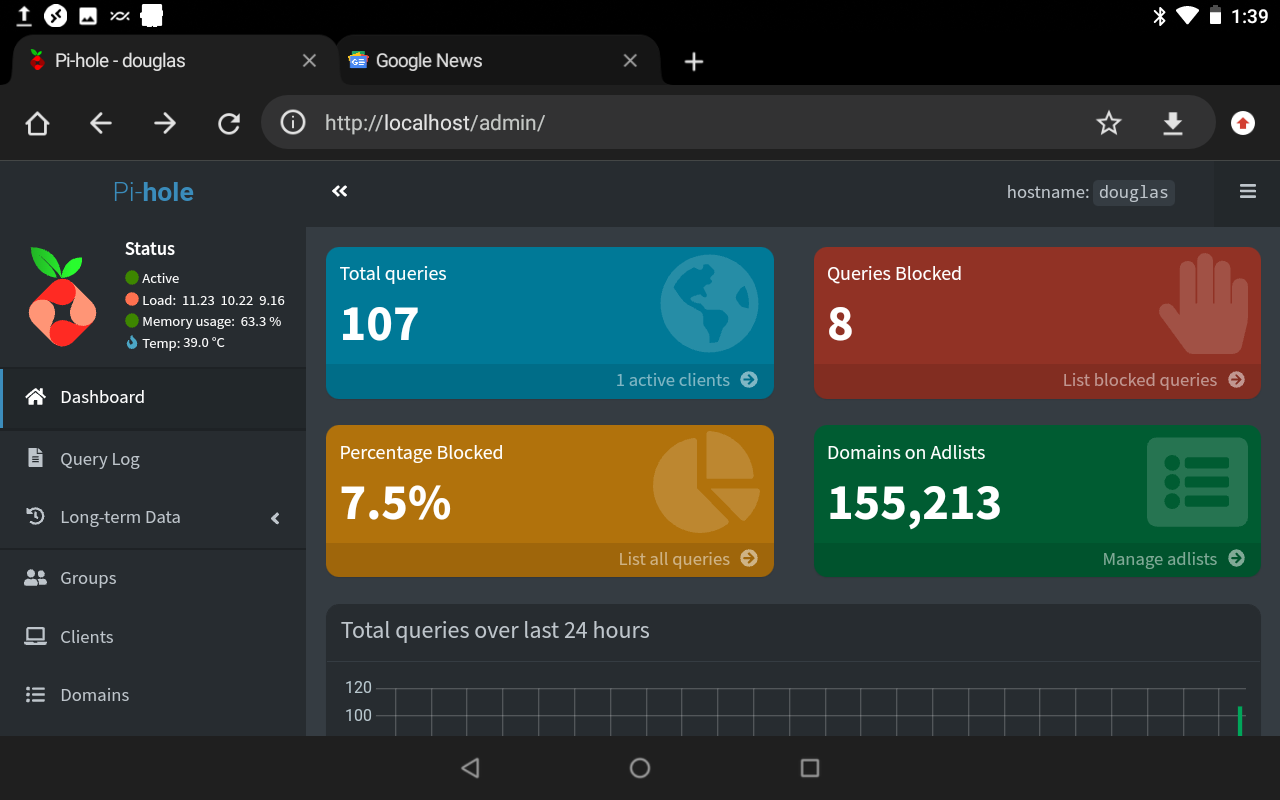Click the 7.5% percentage value
The height and width of the screenshot is (800, 1280).
(396, 503)
